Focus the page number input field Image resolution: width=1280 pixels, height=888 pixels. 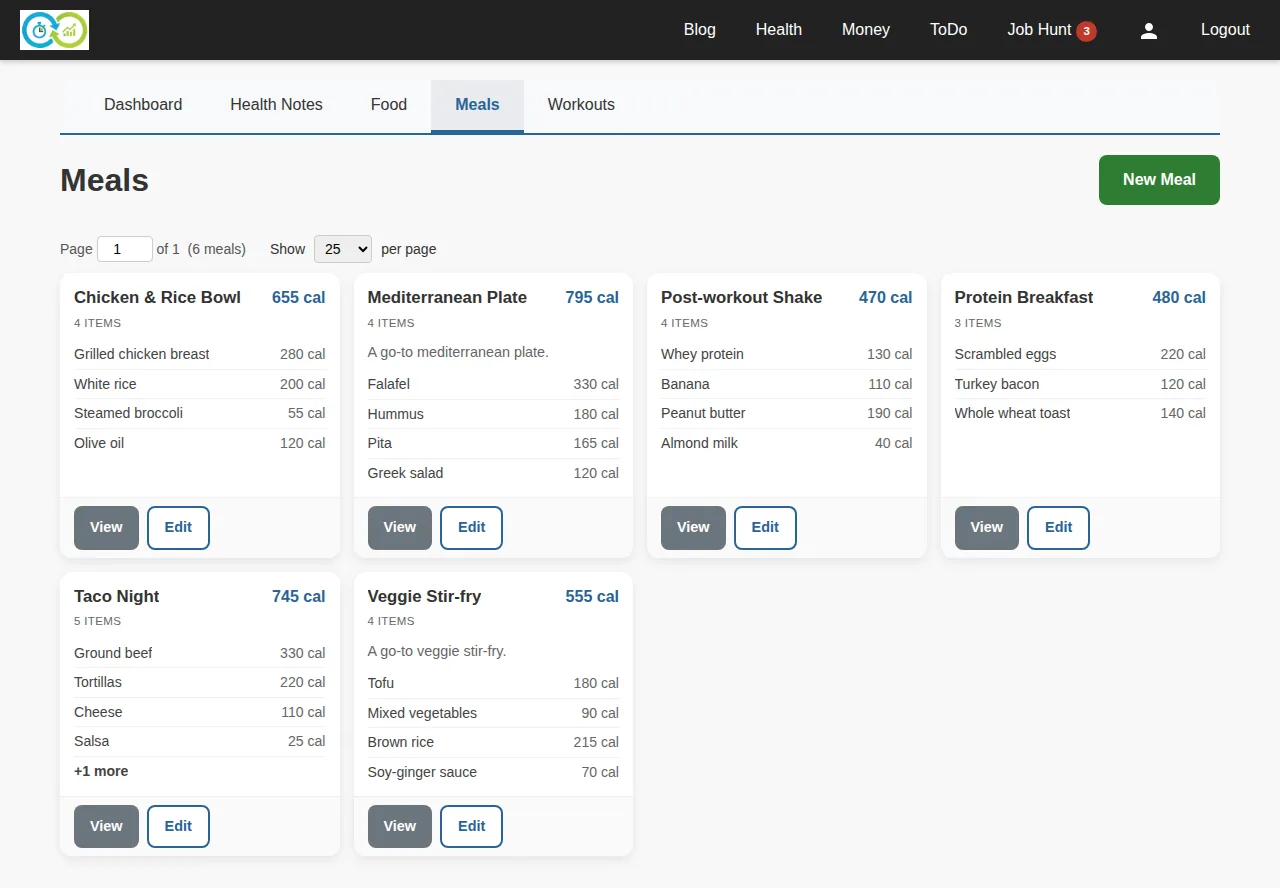125,249
